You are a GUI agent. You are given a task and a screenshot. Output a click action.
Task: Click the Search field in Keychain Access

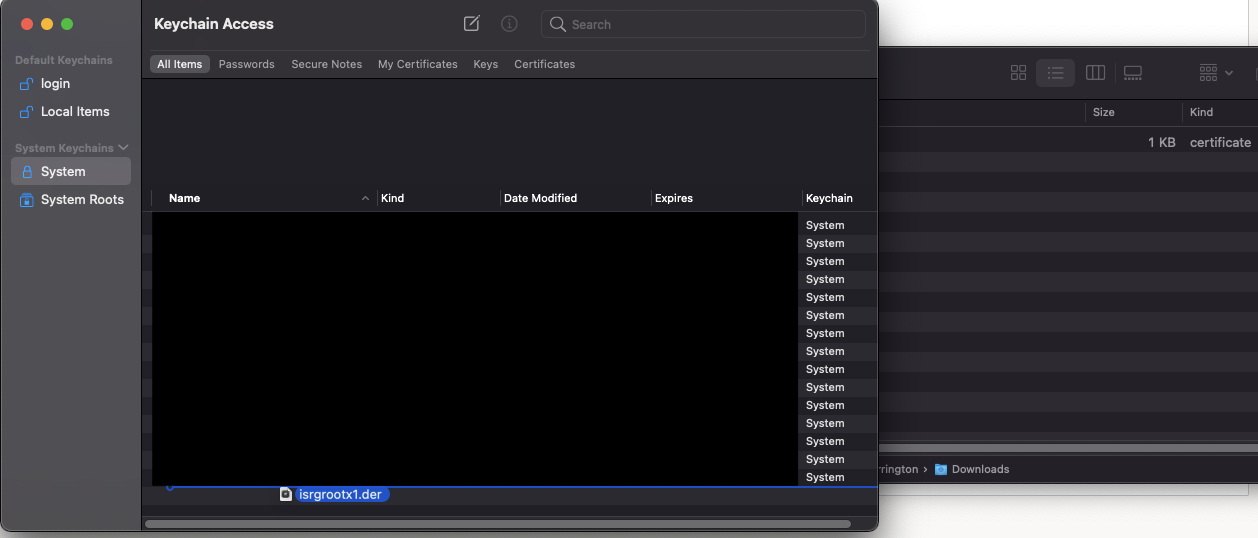point(703,24)
